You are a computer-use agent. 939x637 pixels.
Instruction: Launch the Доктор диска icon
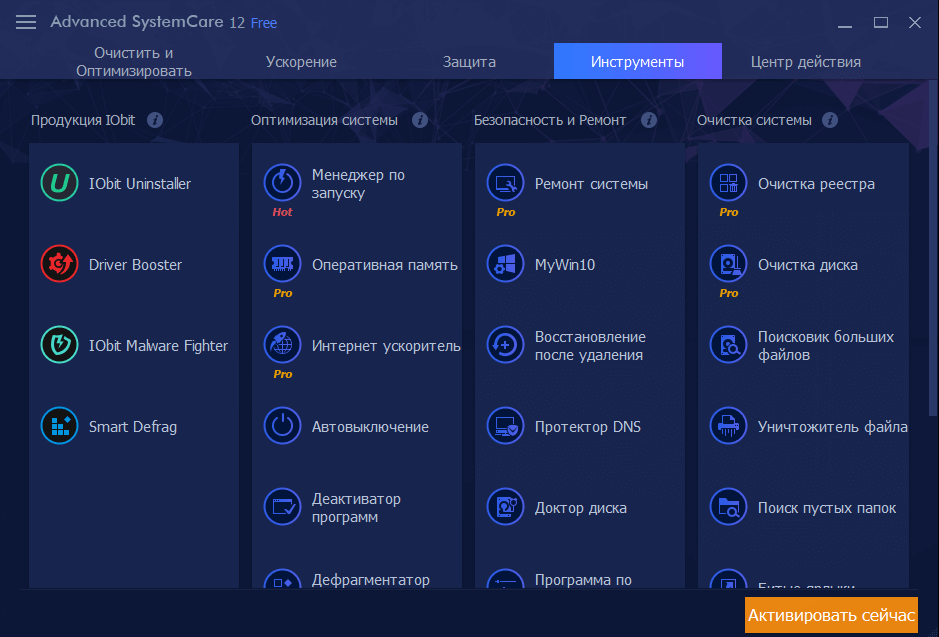click(x=505, y=508)
